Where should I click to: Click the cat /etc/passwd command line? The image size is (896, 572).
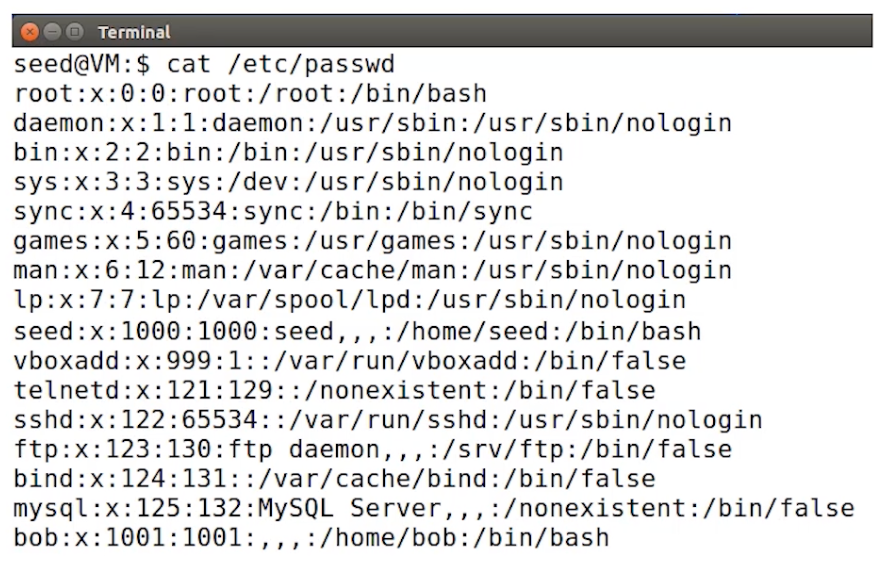pyautogui.click(x=204, y=64)
